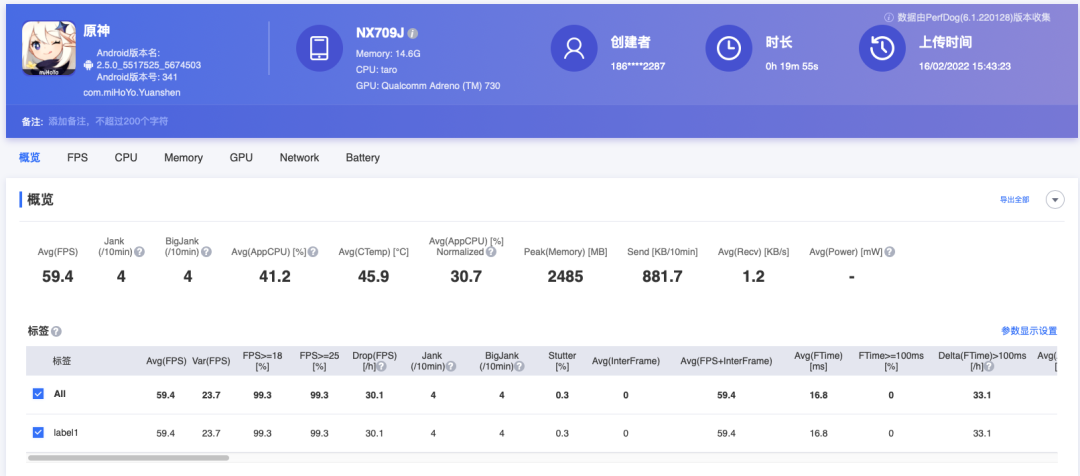Open 参数显示设置 parameter display settings
This screenshot has height=476, width=1080.
click(x=1028, y=331)
